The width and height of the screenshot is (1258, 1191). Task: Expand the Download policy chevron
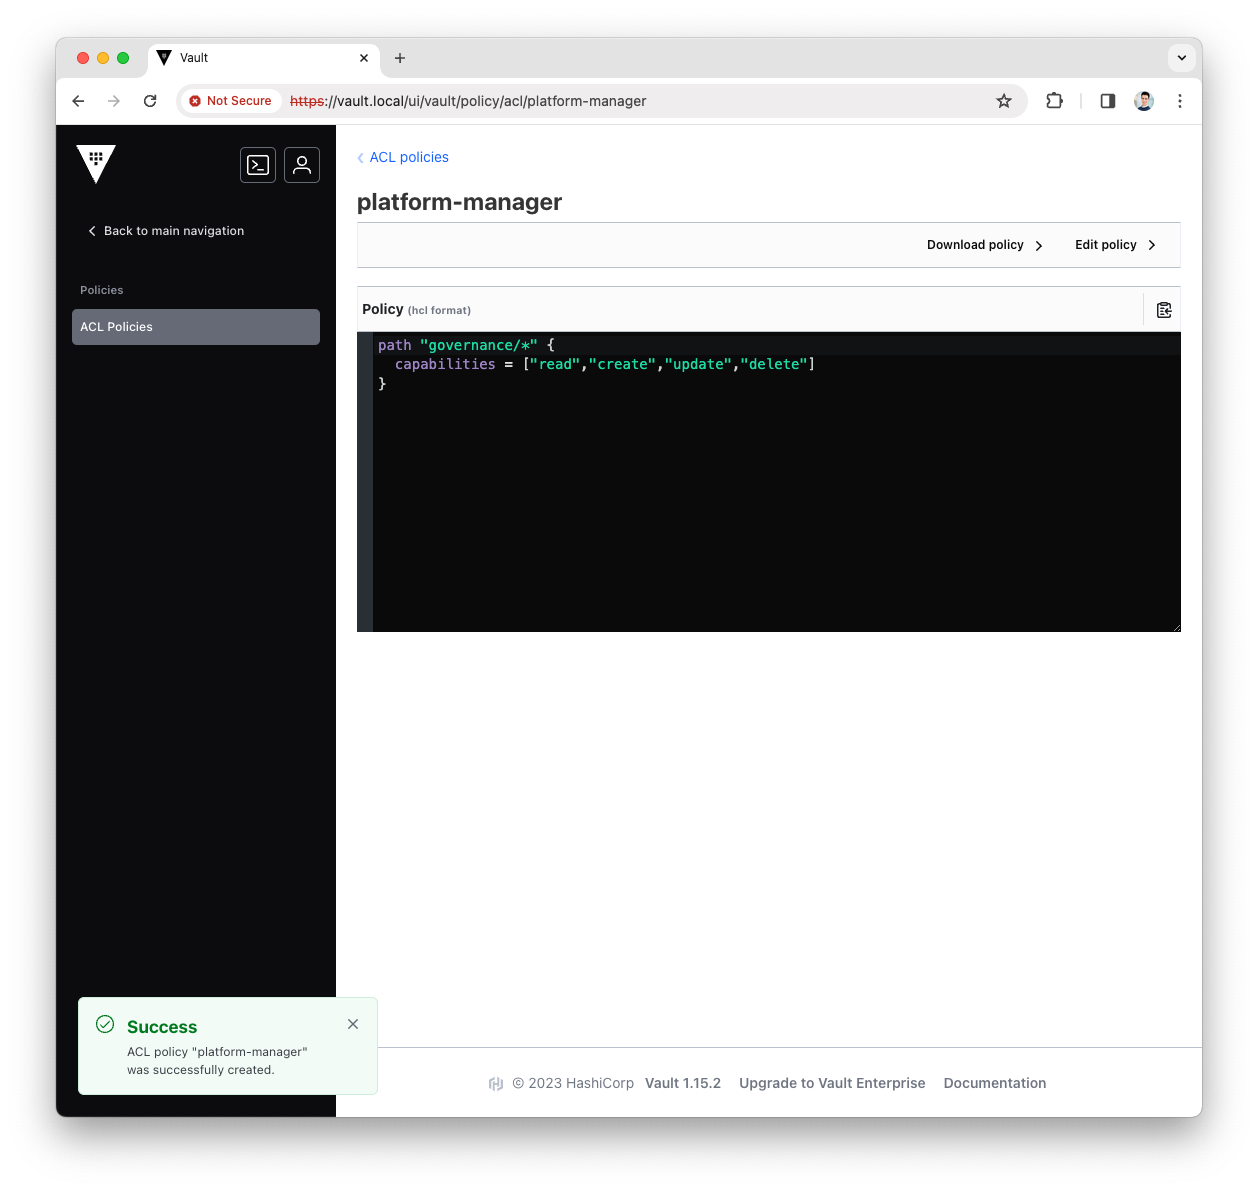(x=1039, y=245)
